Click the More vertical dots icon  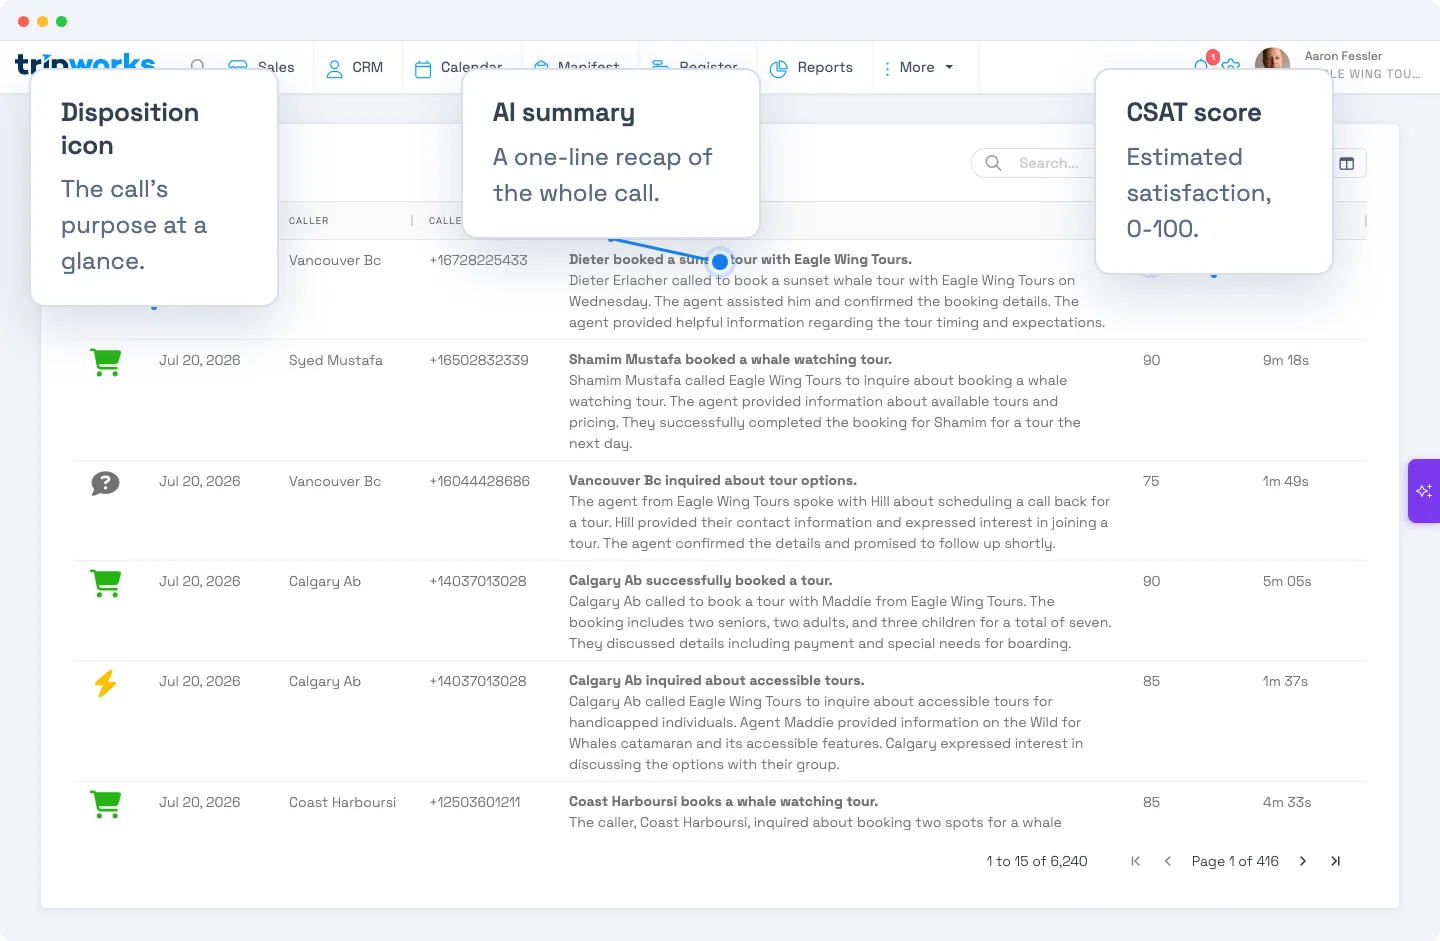(887, 69)
